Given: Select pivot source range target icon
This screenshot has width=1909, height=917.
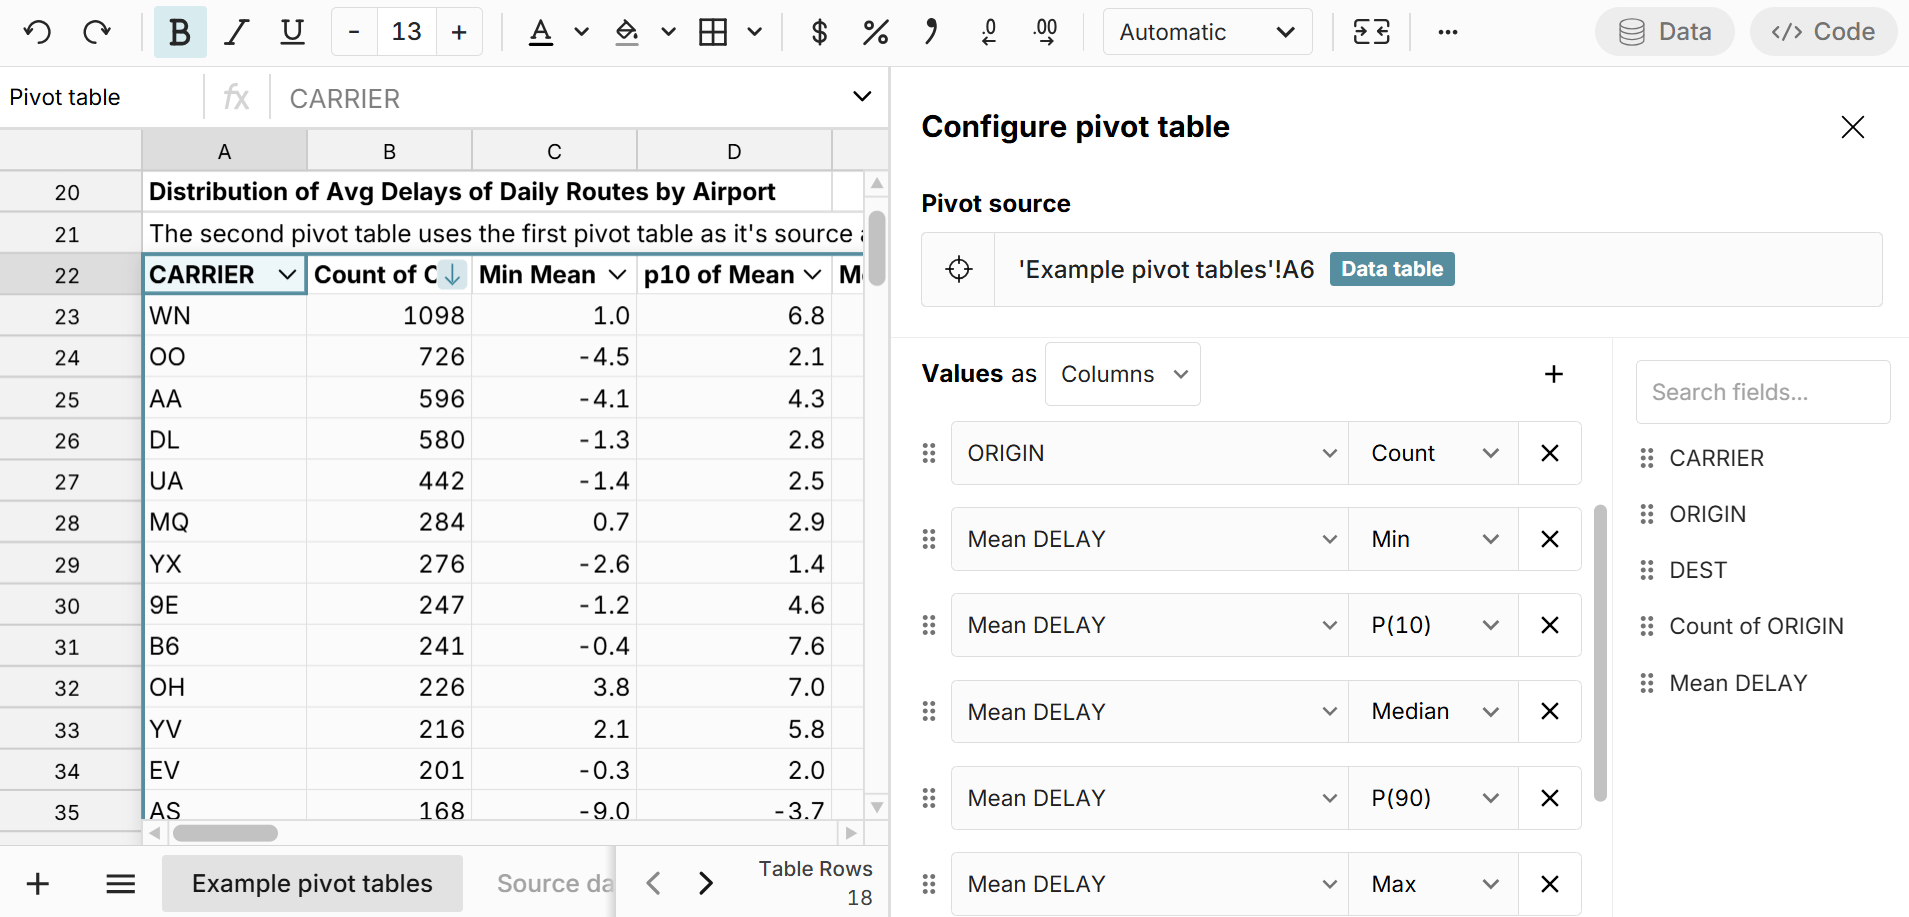Looking at the screenshot, I should (958, 270).
